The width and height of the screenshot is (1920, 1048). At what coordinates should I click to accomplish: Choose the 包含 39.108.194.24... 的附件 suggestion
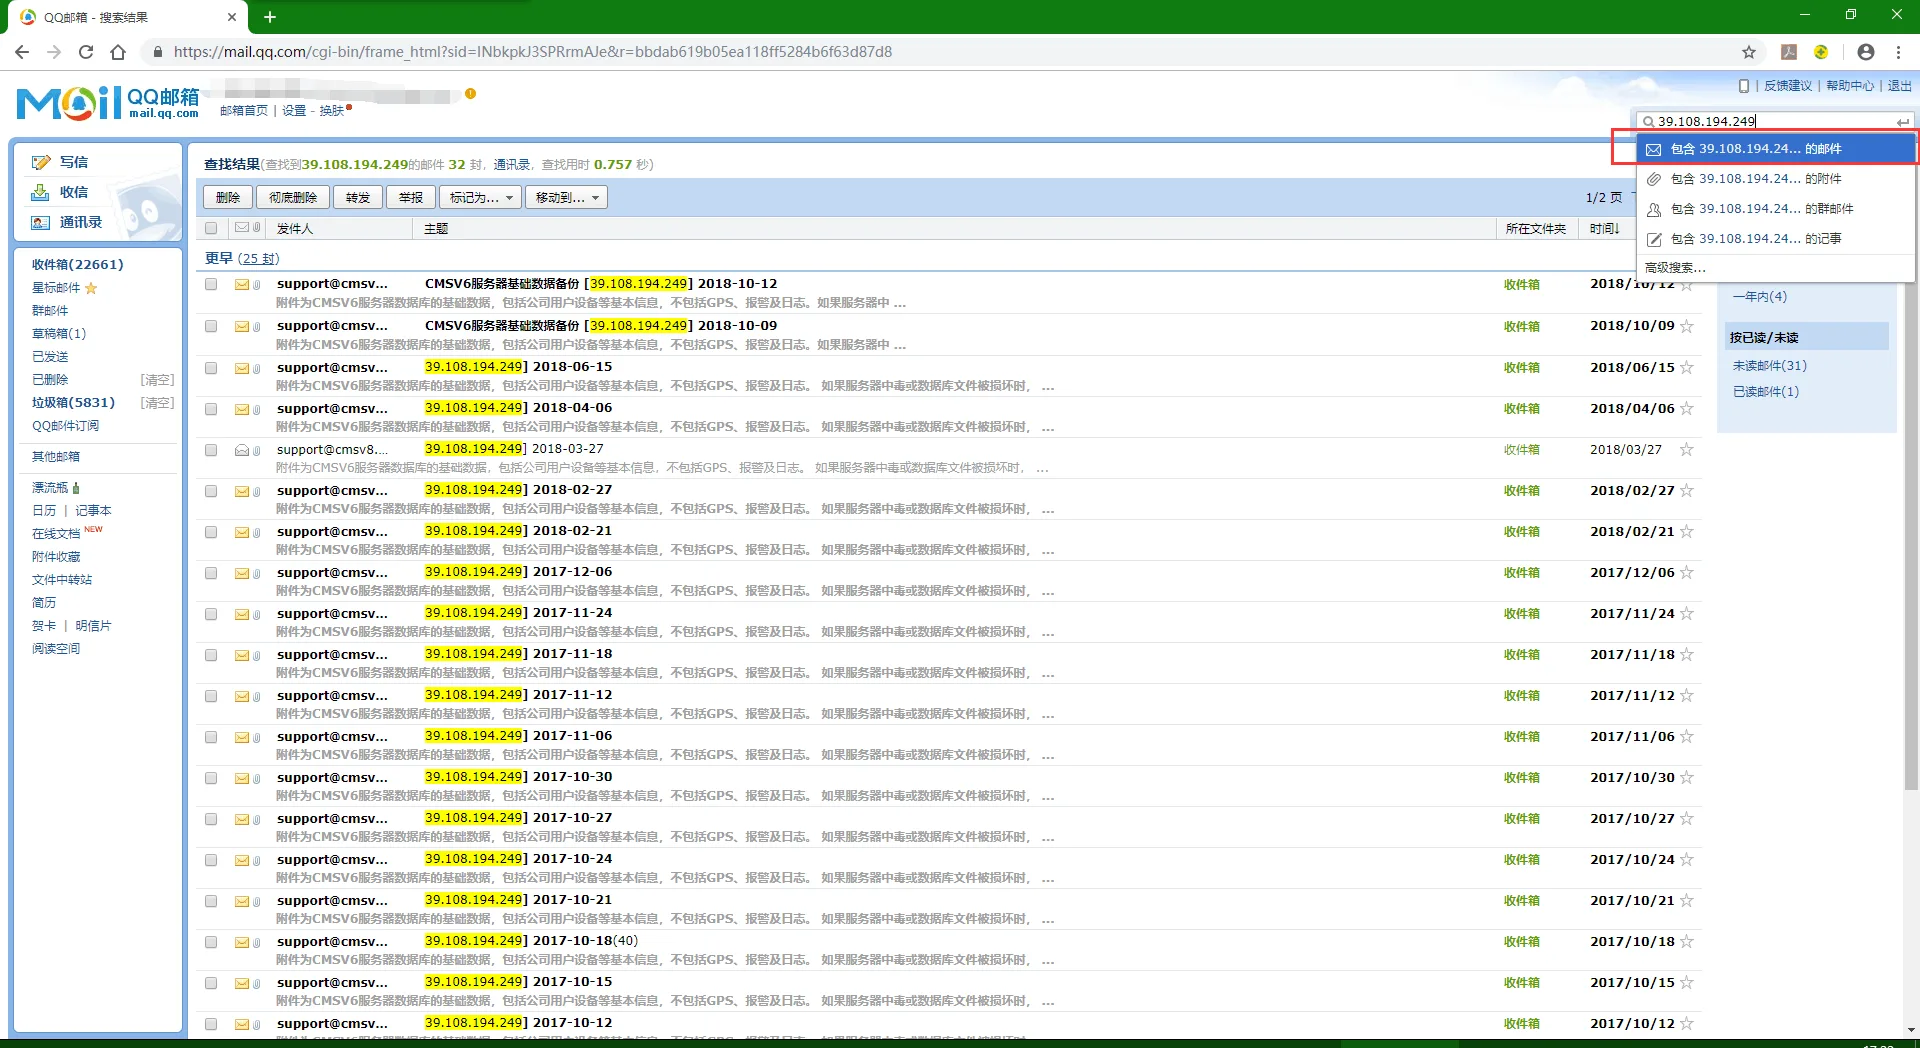1775,179
